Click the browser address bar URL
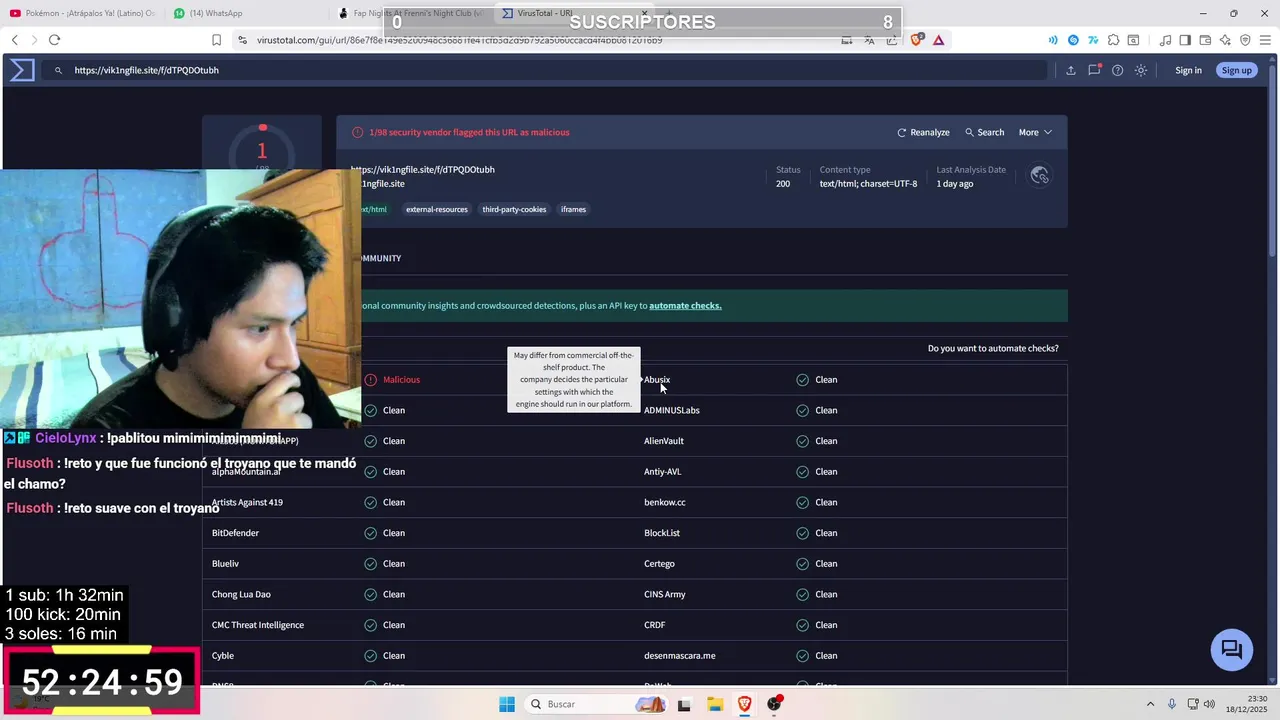This screenshot has height=720, width=1280. tap(460, 40)
